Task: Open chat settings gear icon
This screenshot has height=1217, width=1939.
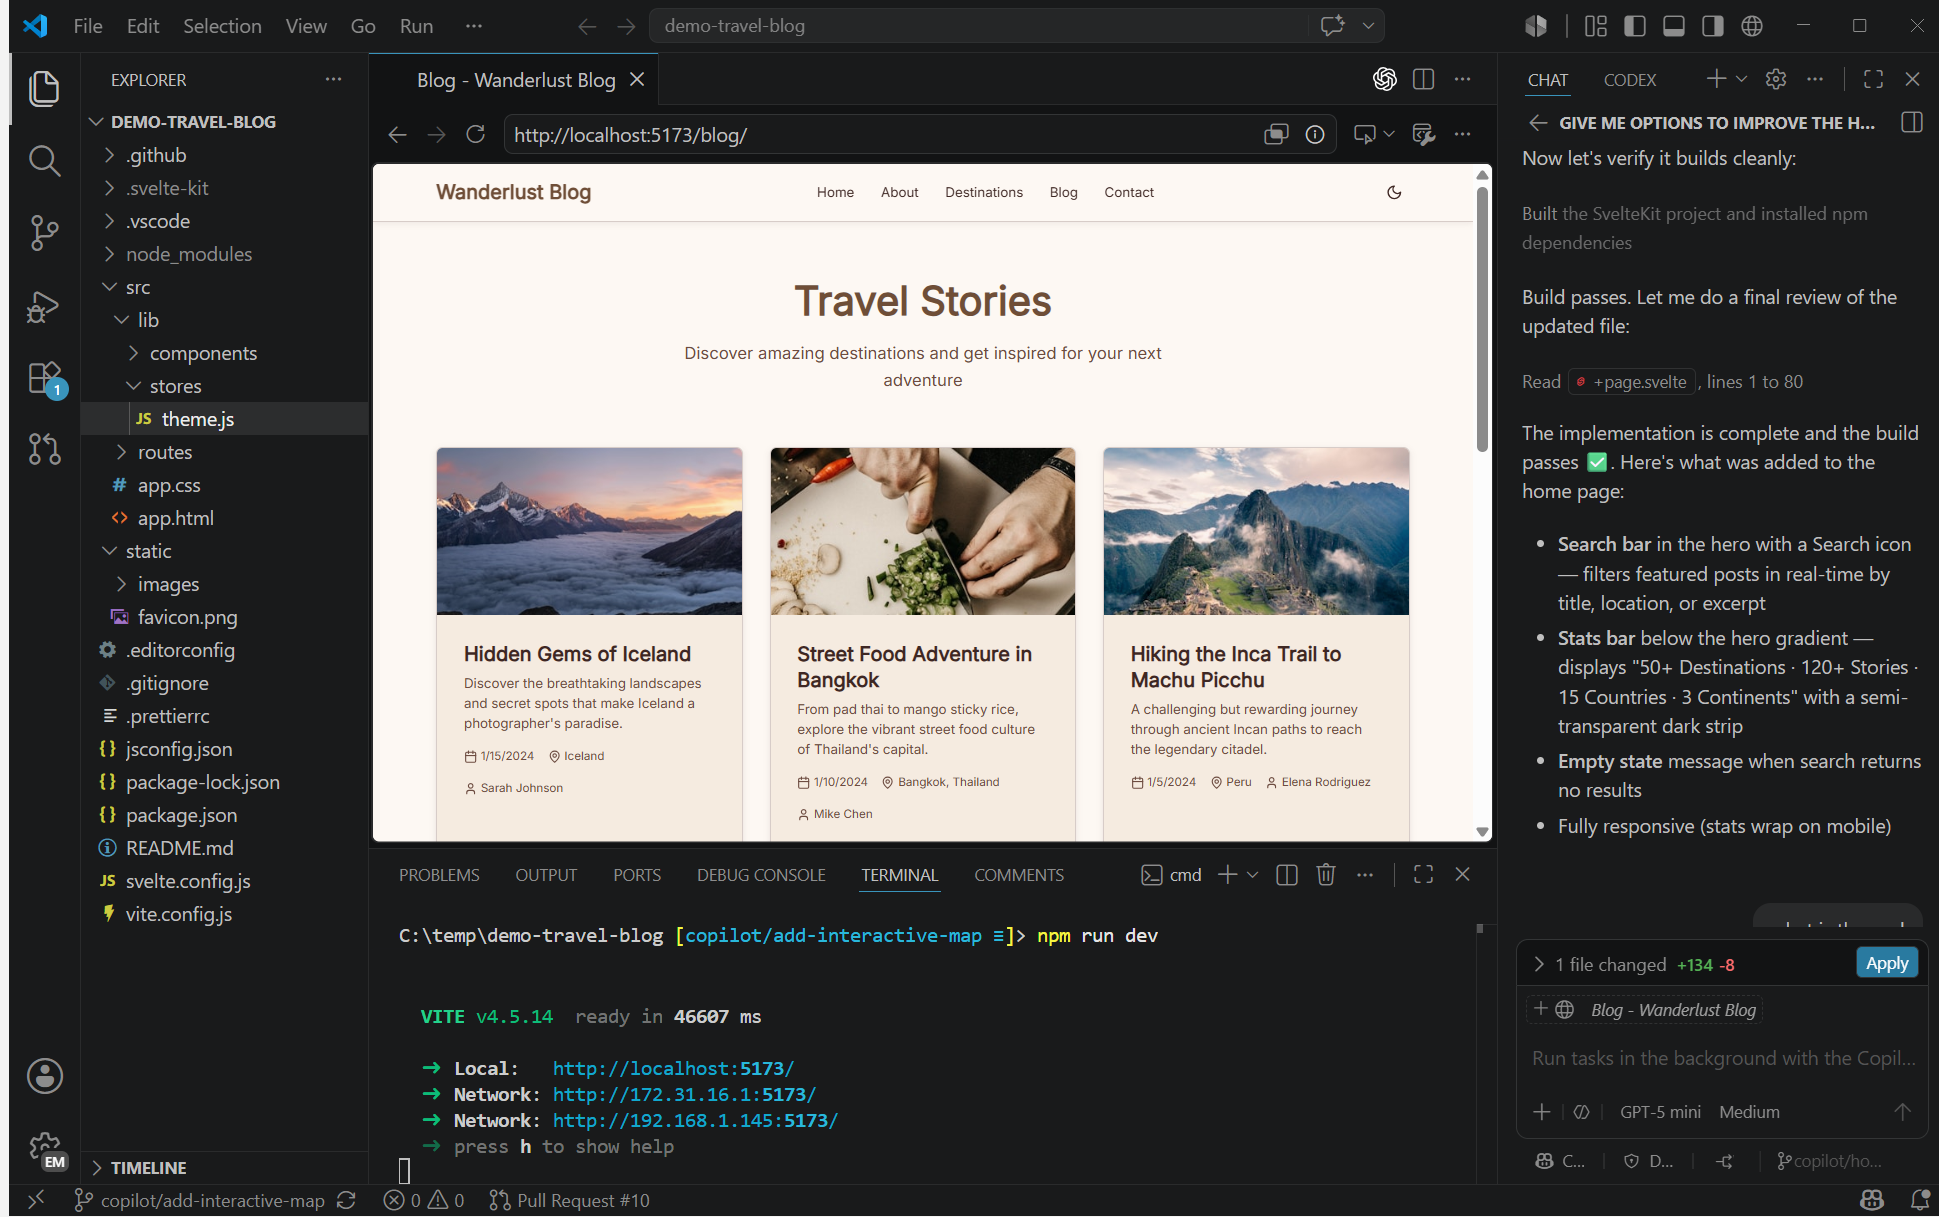Action: tap(1776, 79)
